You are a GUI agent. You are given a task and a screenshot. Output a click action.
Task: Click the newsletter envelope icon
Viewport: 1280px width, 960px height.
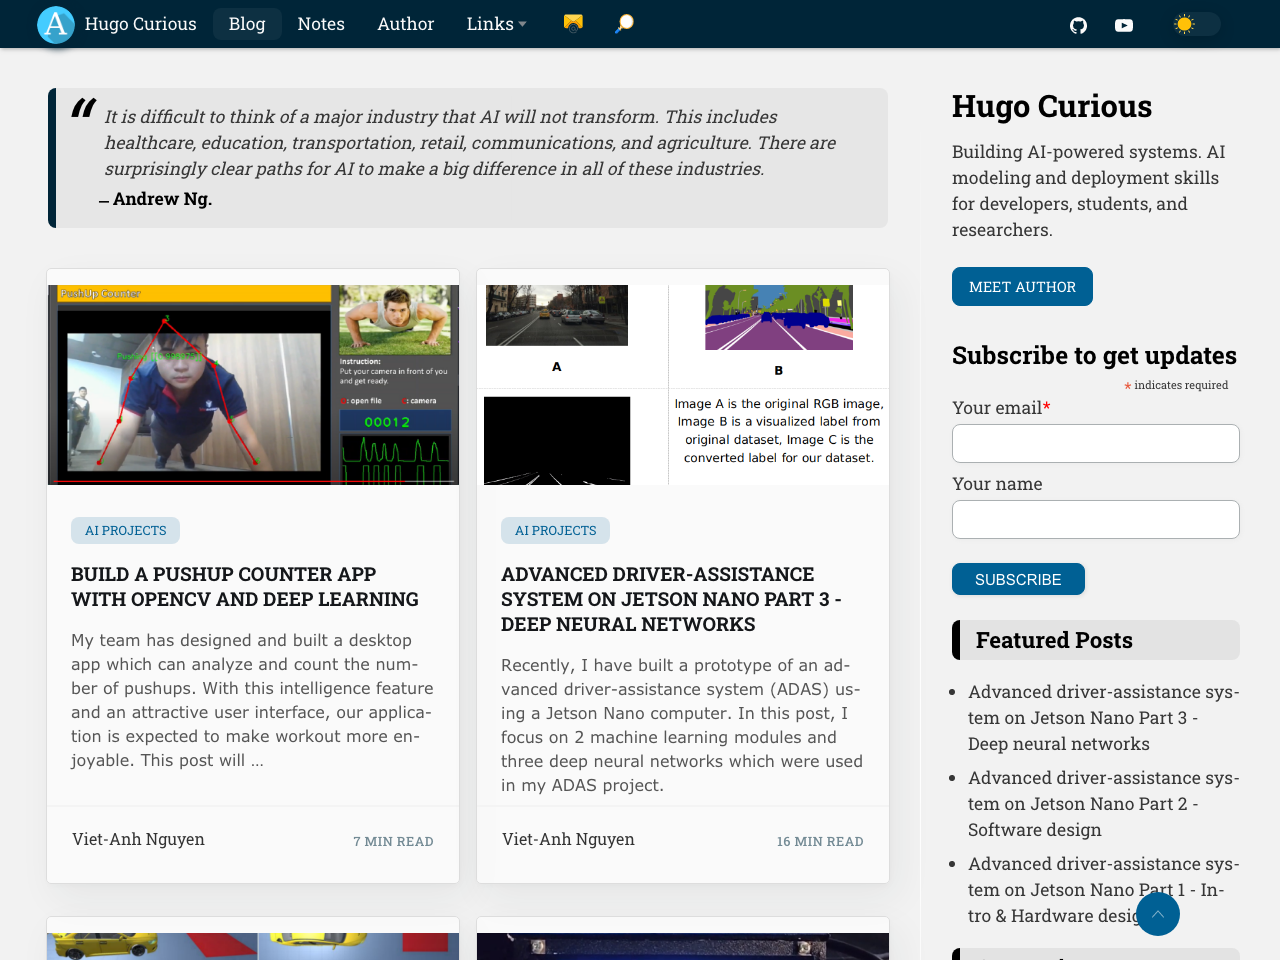tap(571, 23)
